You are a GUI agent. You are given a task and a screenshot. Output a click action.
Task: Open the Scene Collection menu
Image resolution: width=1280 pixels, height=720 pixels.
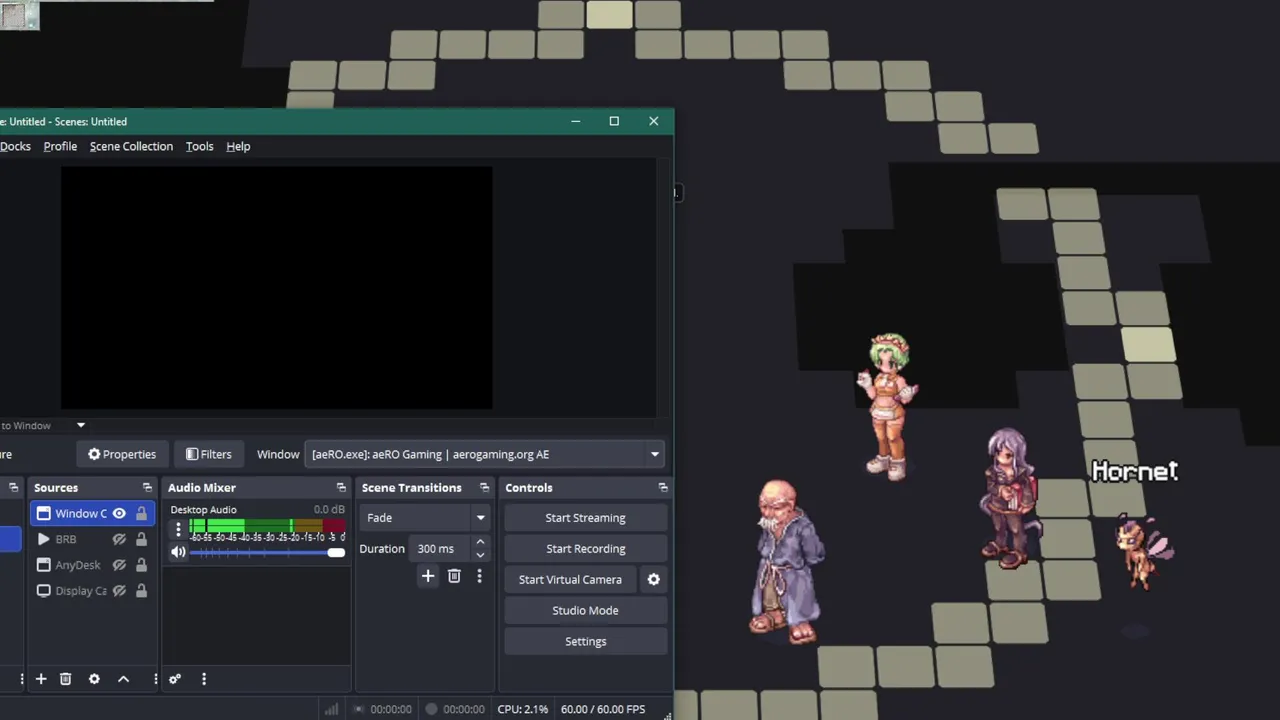coord(131,146)
